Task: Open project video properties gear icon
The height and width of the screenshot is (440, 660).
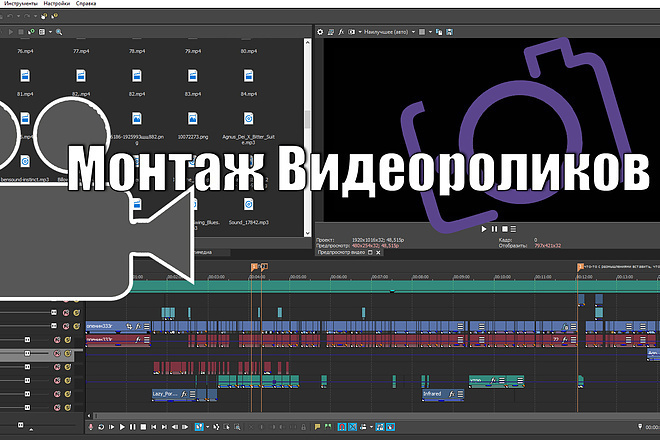Action: [320, 32]
